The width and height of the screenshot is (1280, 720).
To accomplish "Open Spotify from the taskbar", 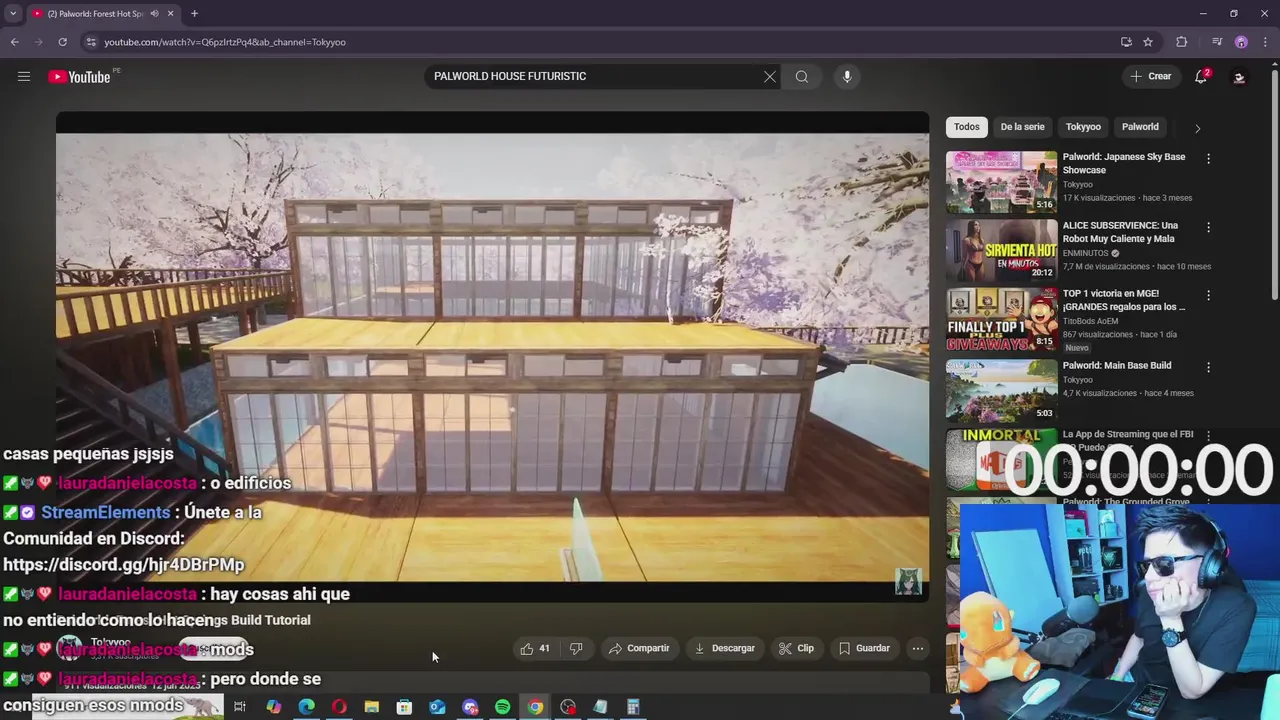I will pos(503,707).
